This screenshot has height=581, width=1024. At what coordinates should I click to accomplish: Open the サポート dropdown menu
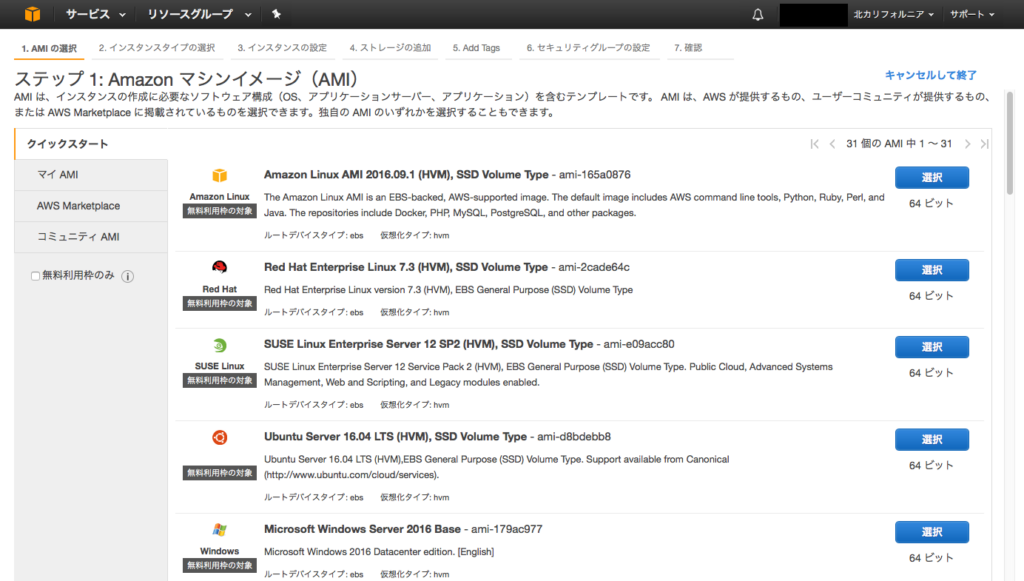click(x=972, y=14)
